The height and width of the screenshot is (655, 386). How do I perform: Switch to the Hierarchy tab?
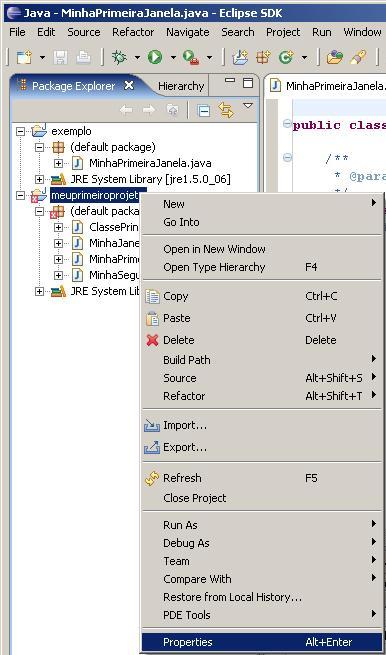click(181, 86)
